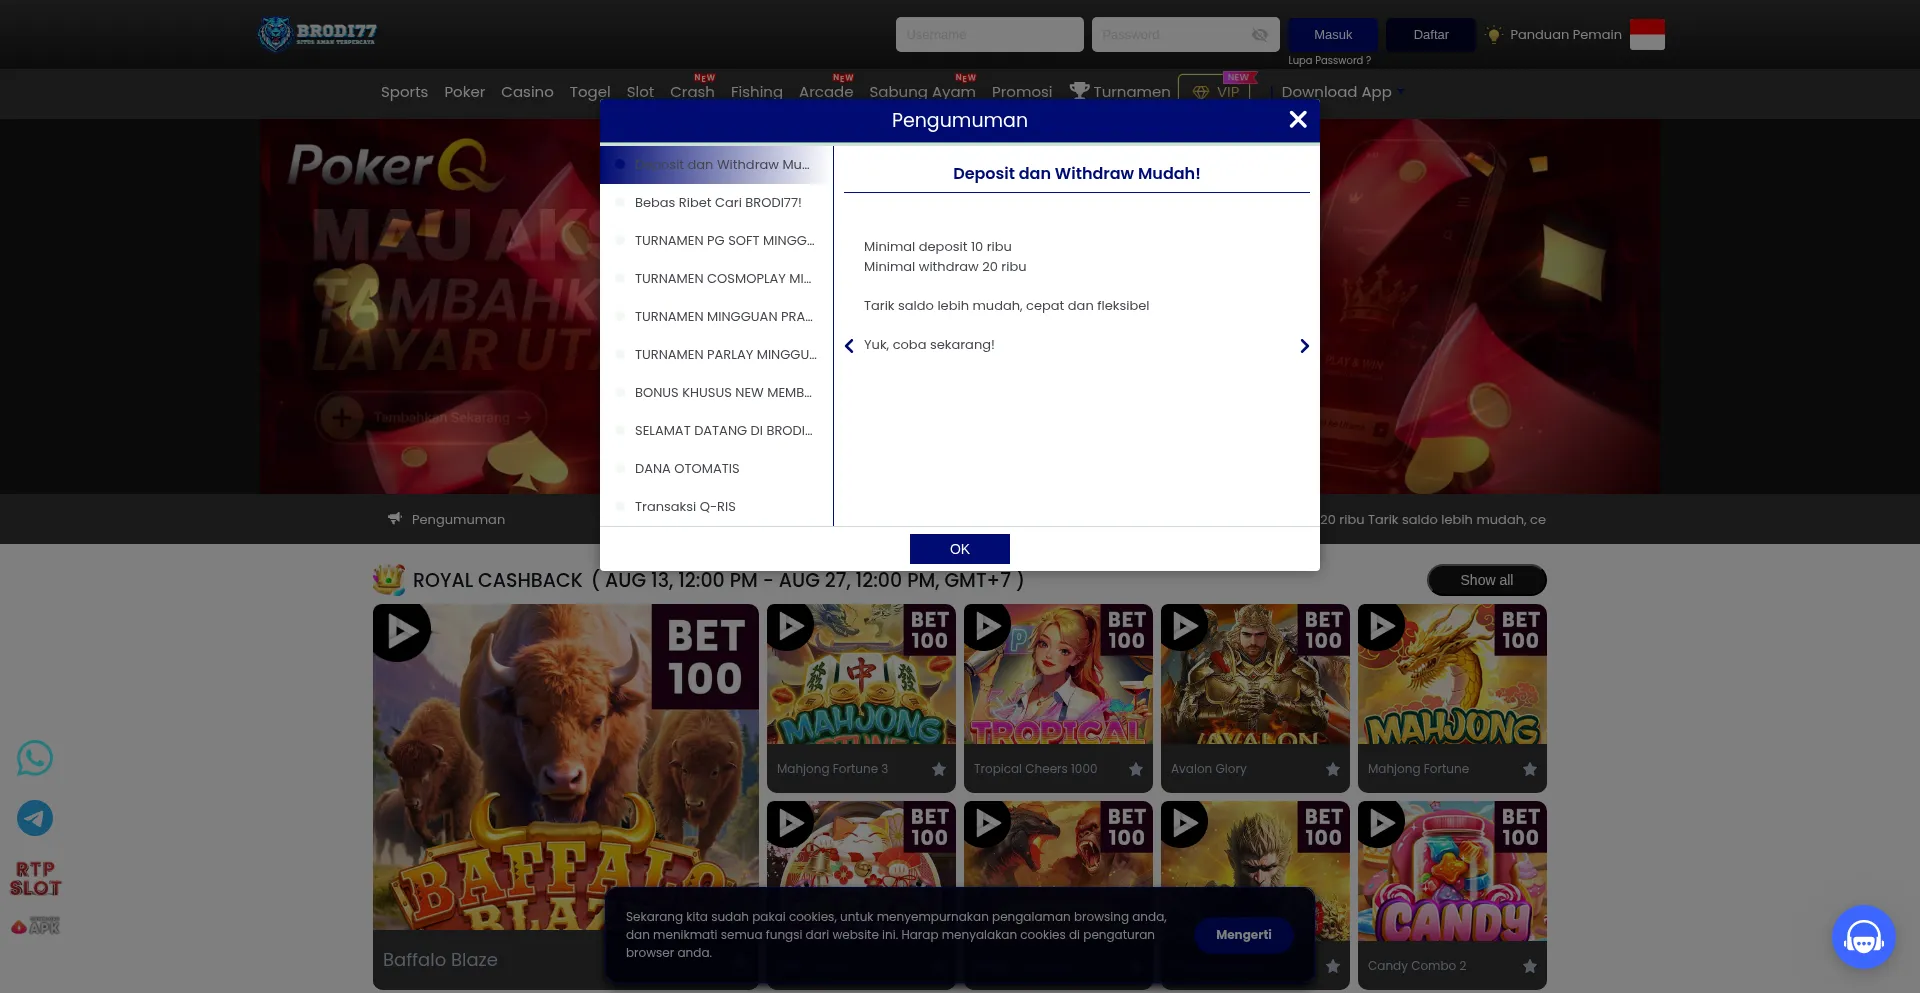Image resolution: width=1920 pixels, height=993 pixels.
Task: Select BONUS KHUSUS NEW MEMB announcement
Action: click(716, 393)
